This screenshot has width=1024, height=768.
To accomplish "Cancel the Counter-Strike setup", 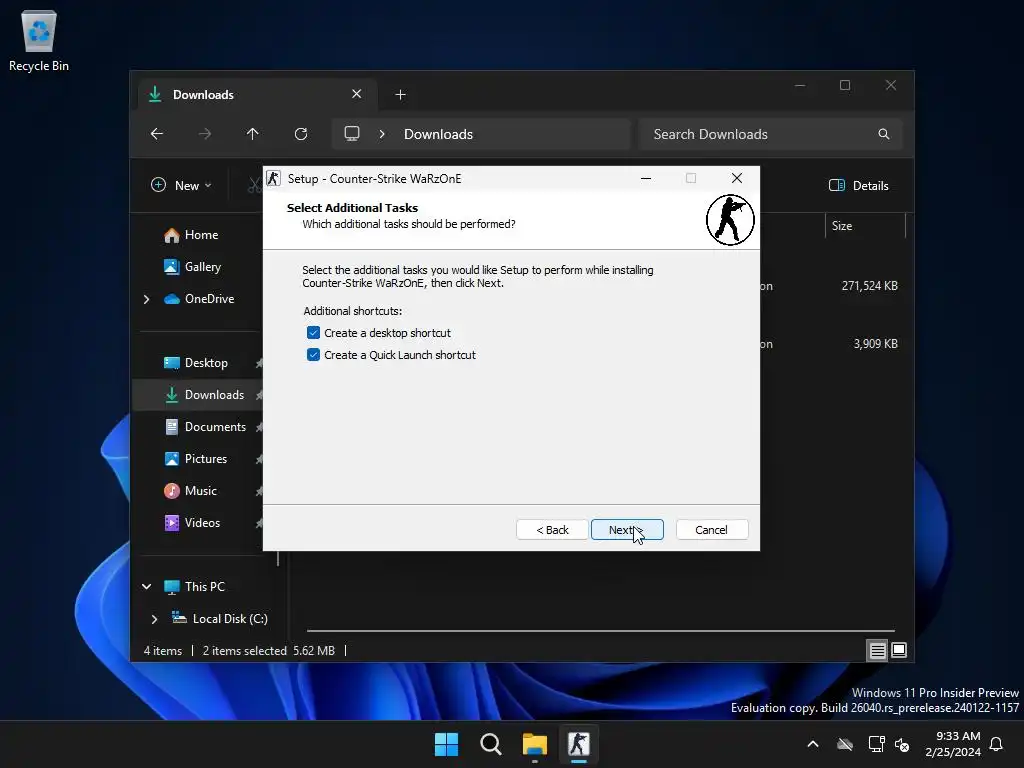I will 712,530.
